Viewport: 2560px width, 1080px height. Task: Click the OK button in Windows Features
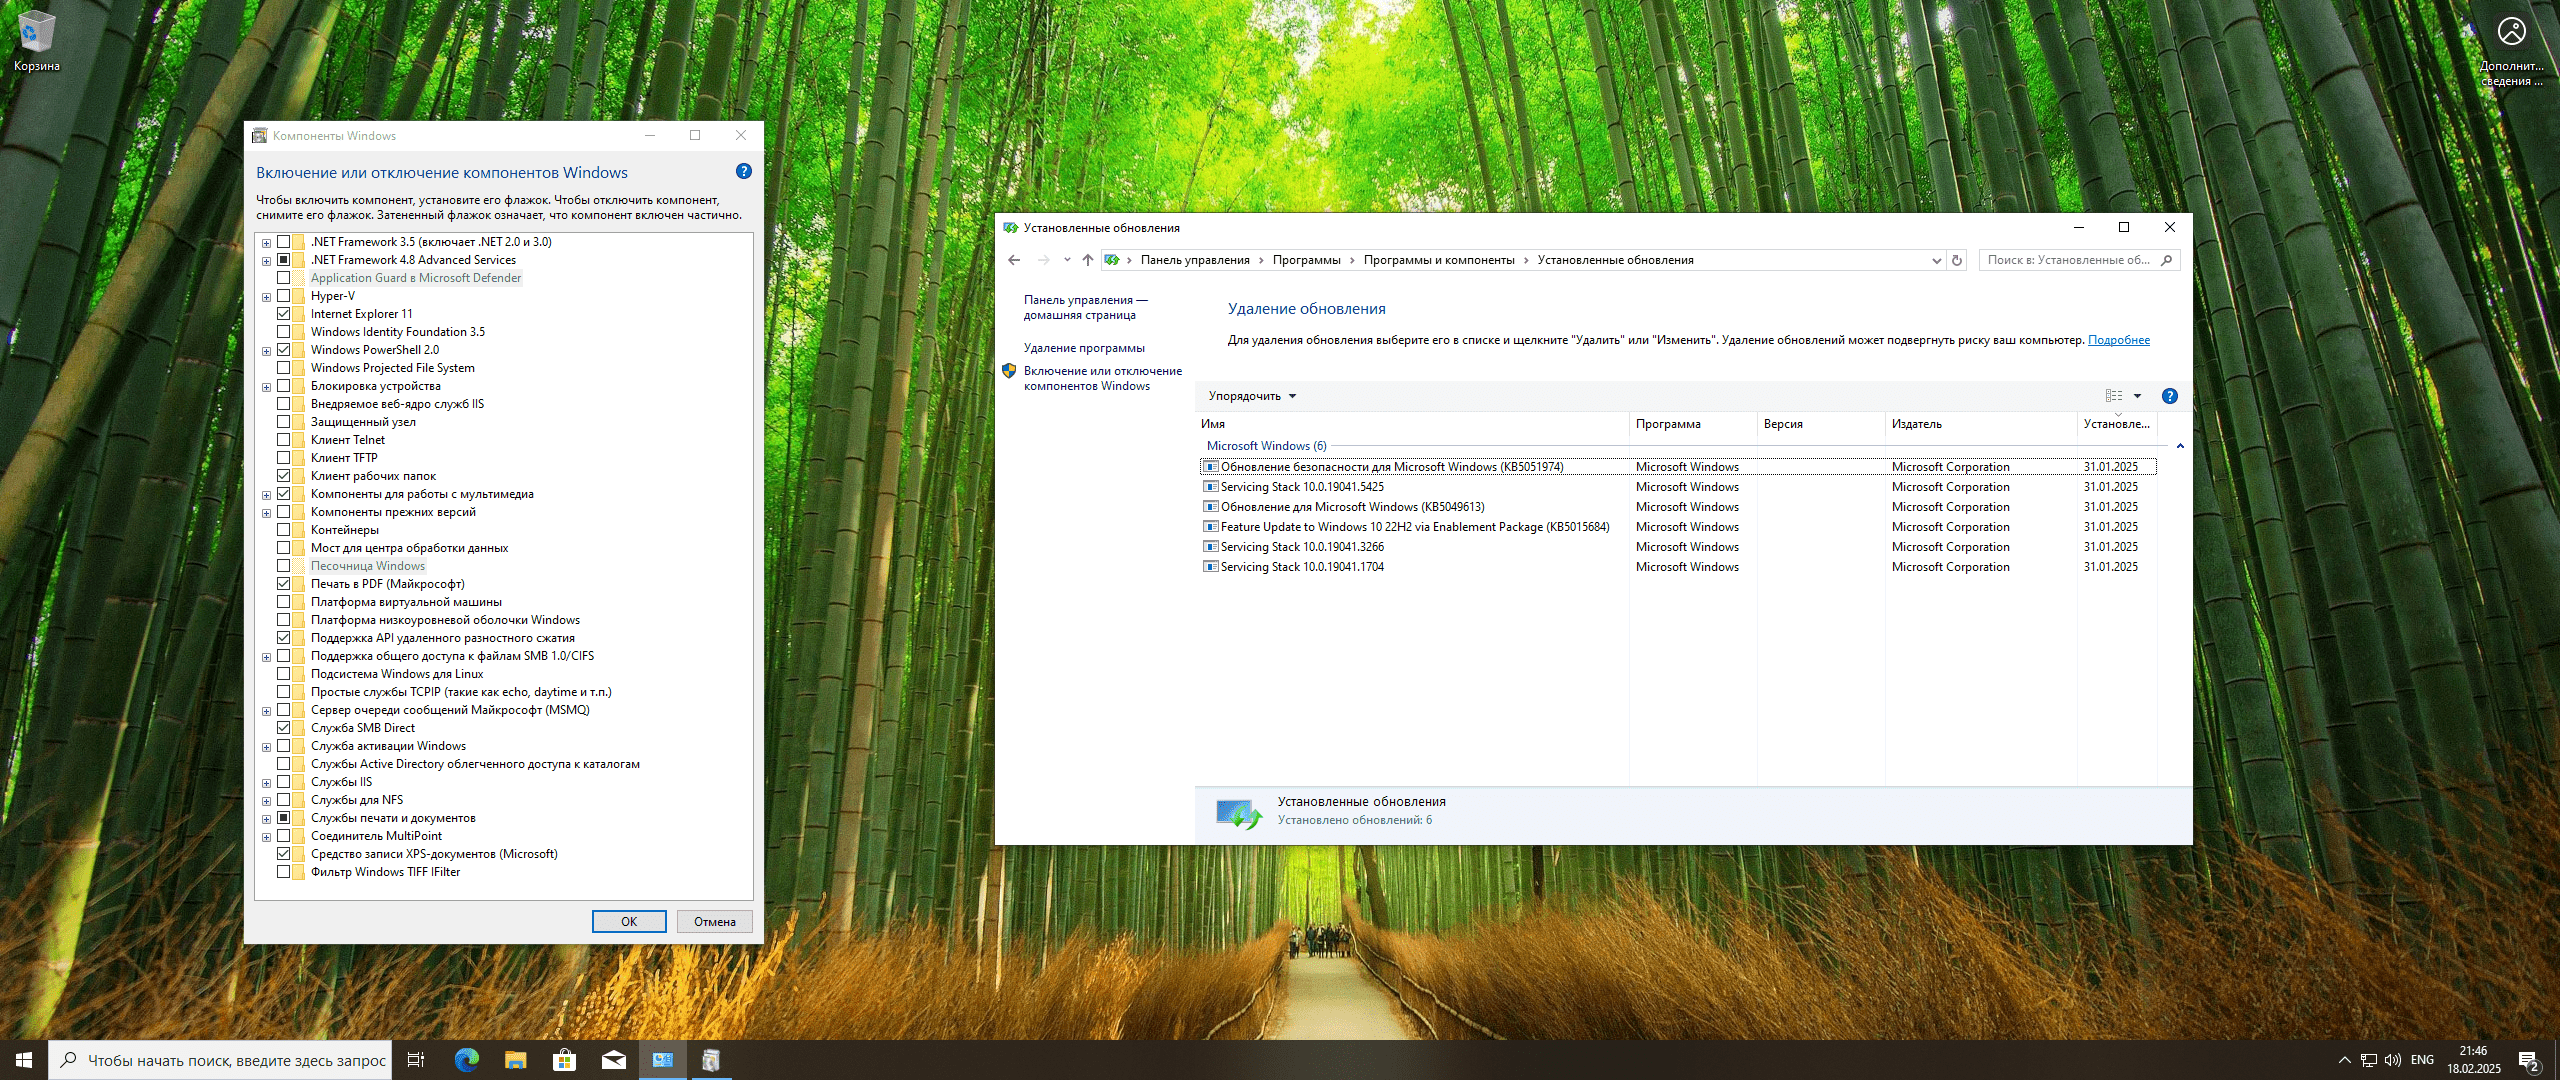coord(628,921)
